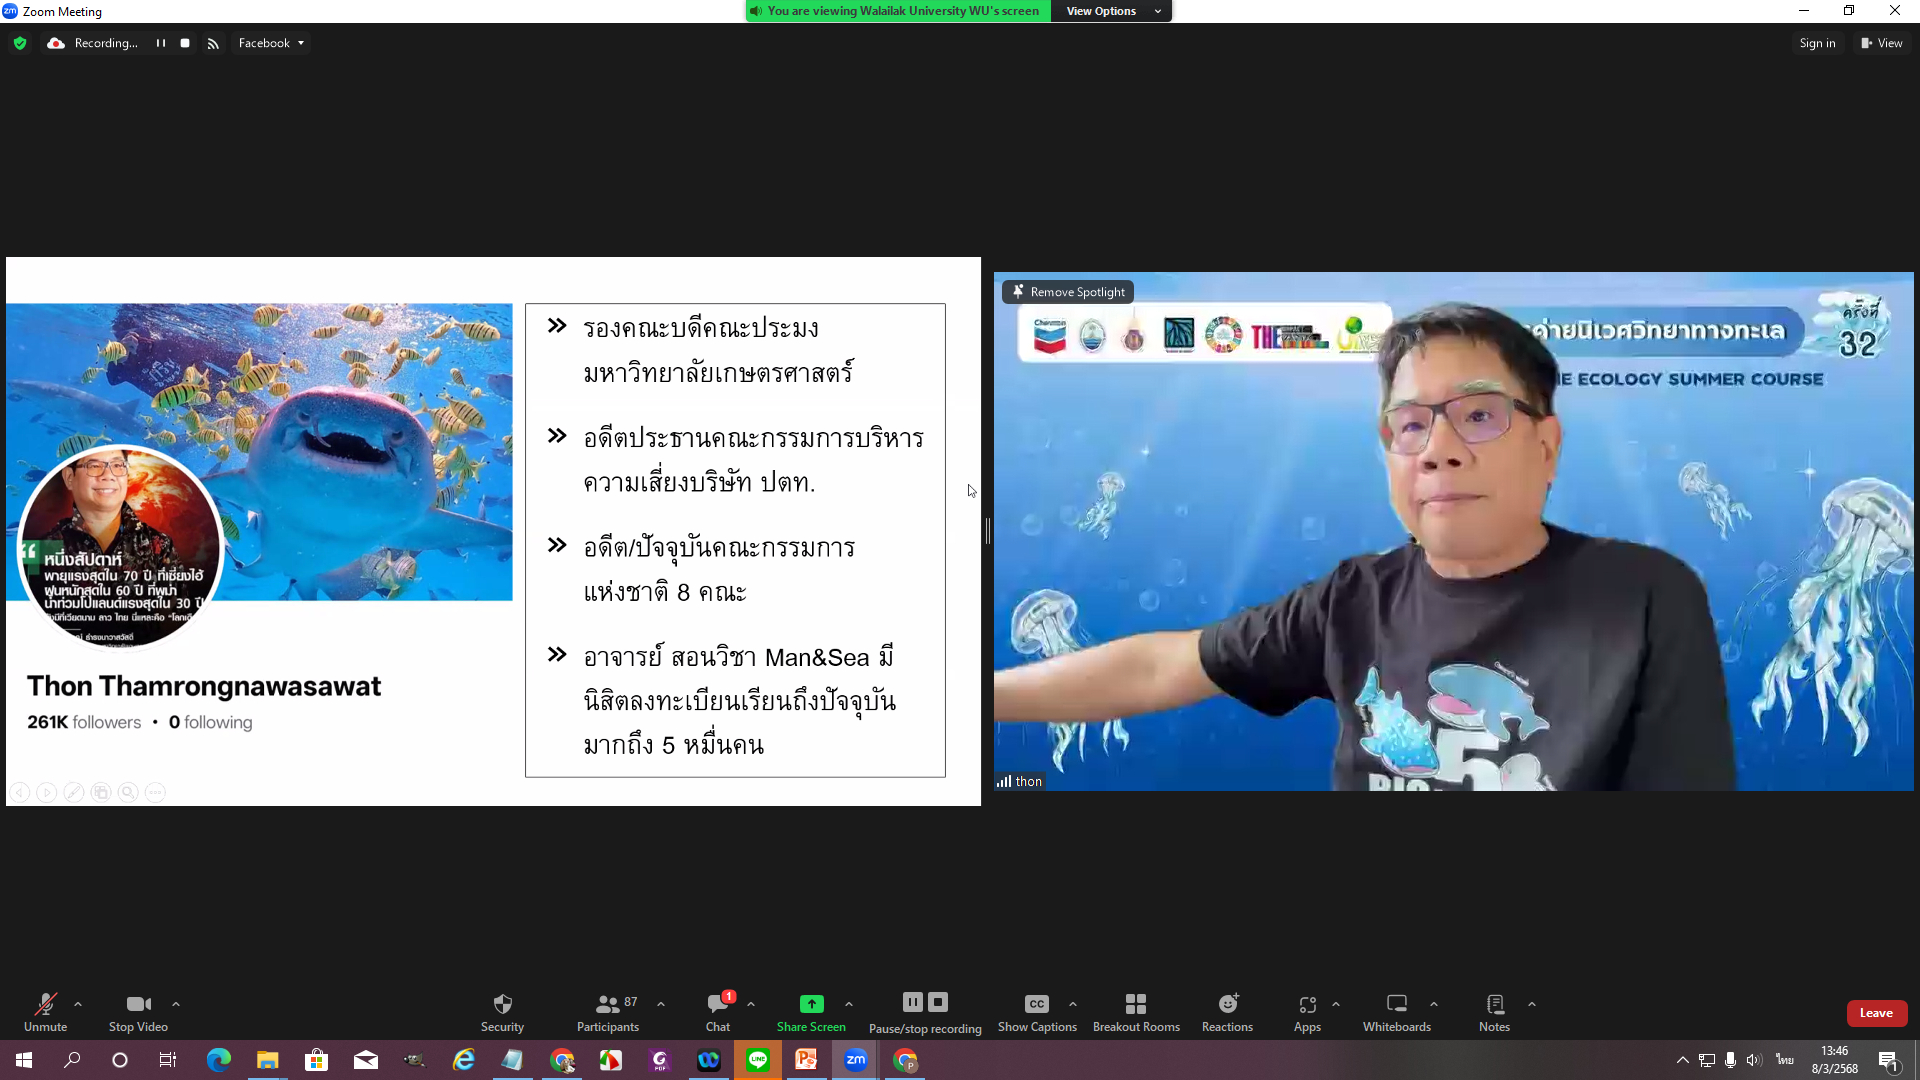Click Remove Spotlight on thon's video
Image resolution: width=1920 pixels, height=1080 pixels.
coord(1068,292)
